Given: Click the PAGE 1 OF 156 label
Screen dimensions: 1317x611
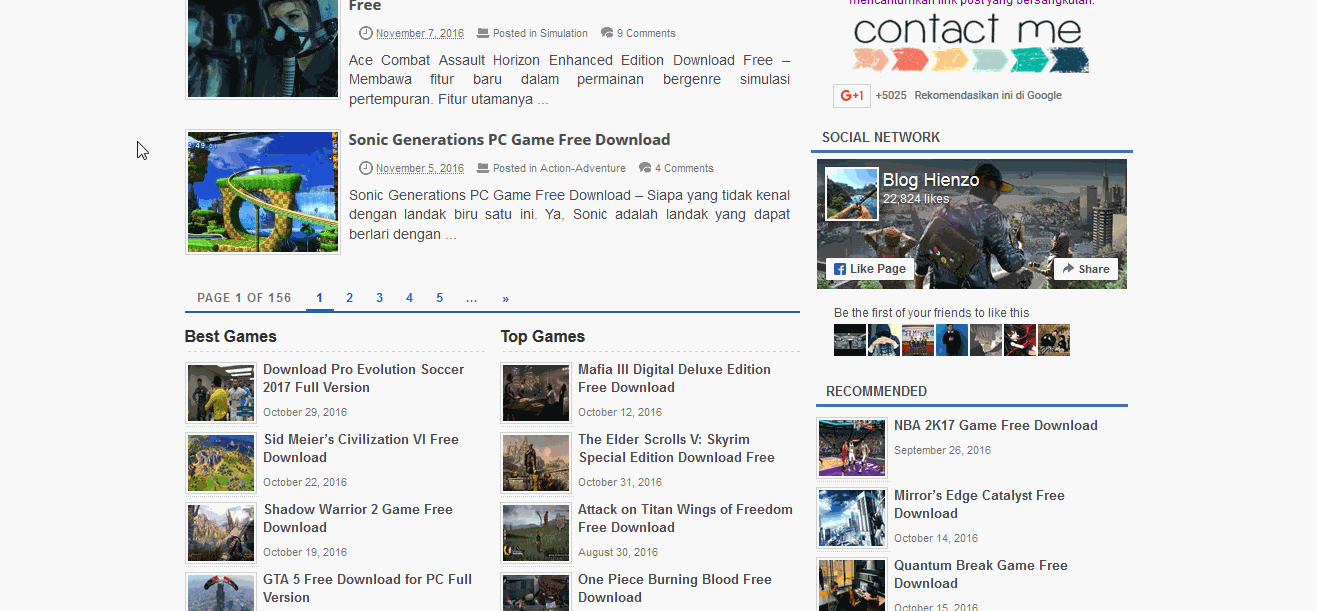Looking at the screenshot, I should point(244,298).
